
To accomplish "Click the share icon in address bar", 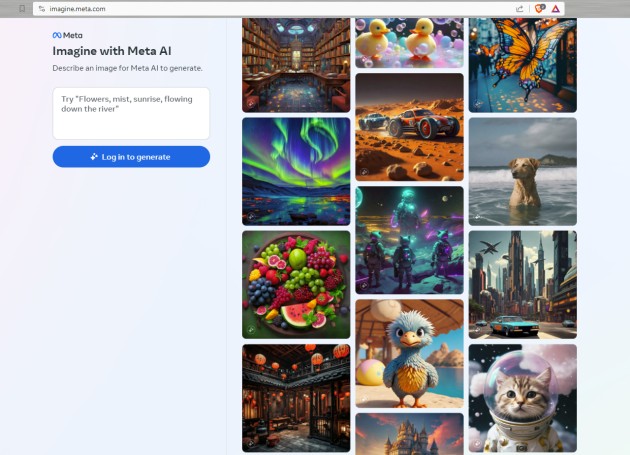I will pyautogui.click(x=520, y=9).
